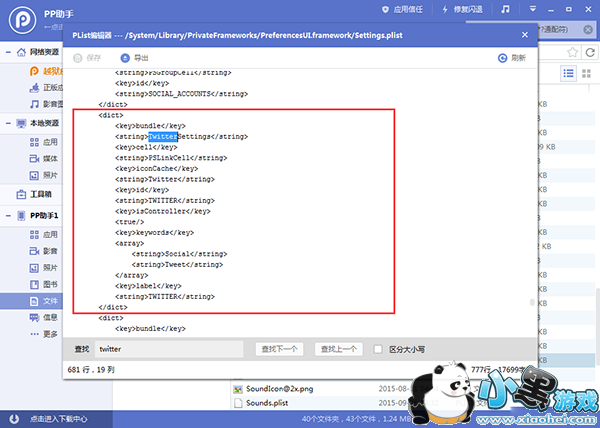Select the Sounds.plist file
Screen dimensions: 600x428
[267, 403]
